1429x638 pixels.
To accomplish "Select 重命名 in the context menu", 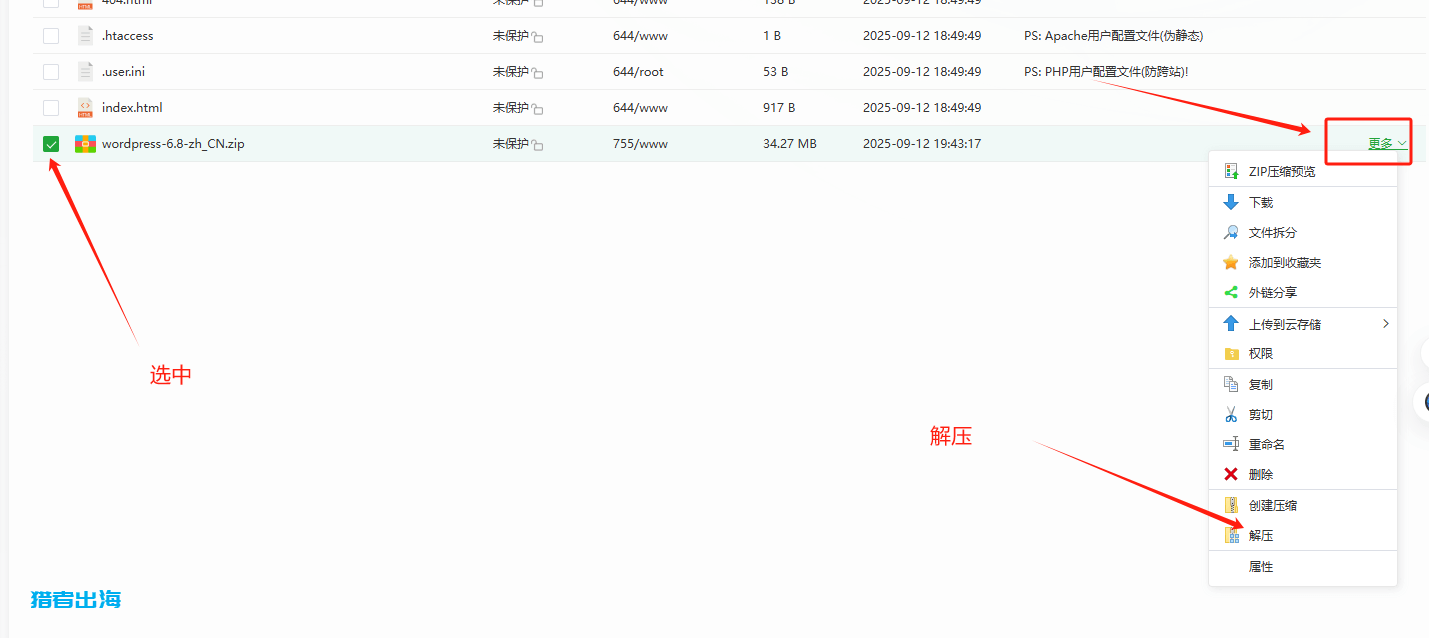I will (1266, 445).
